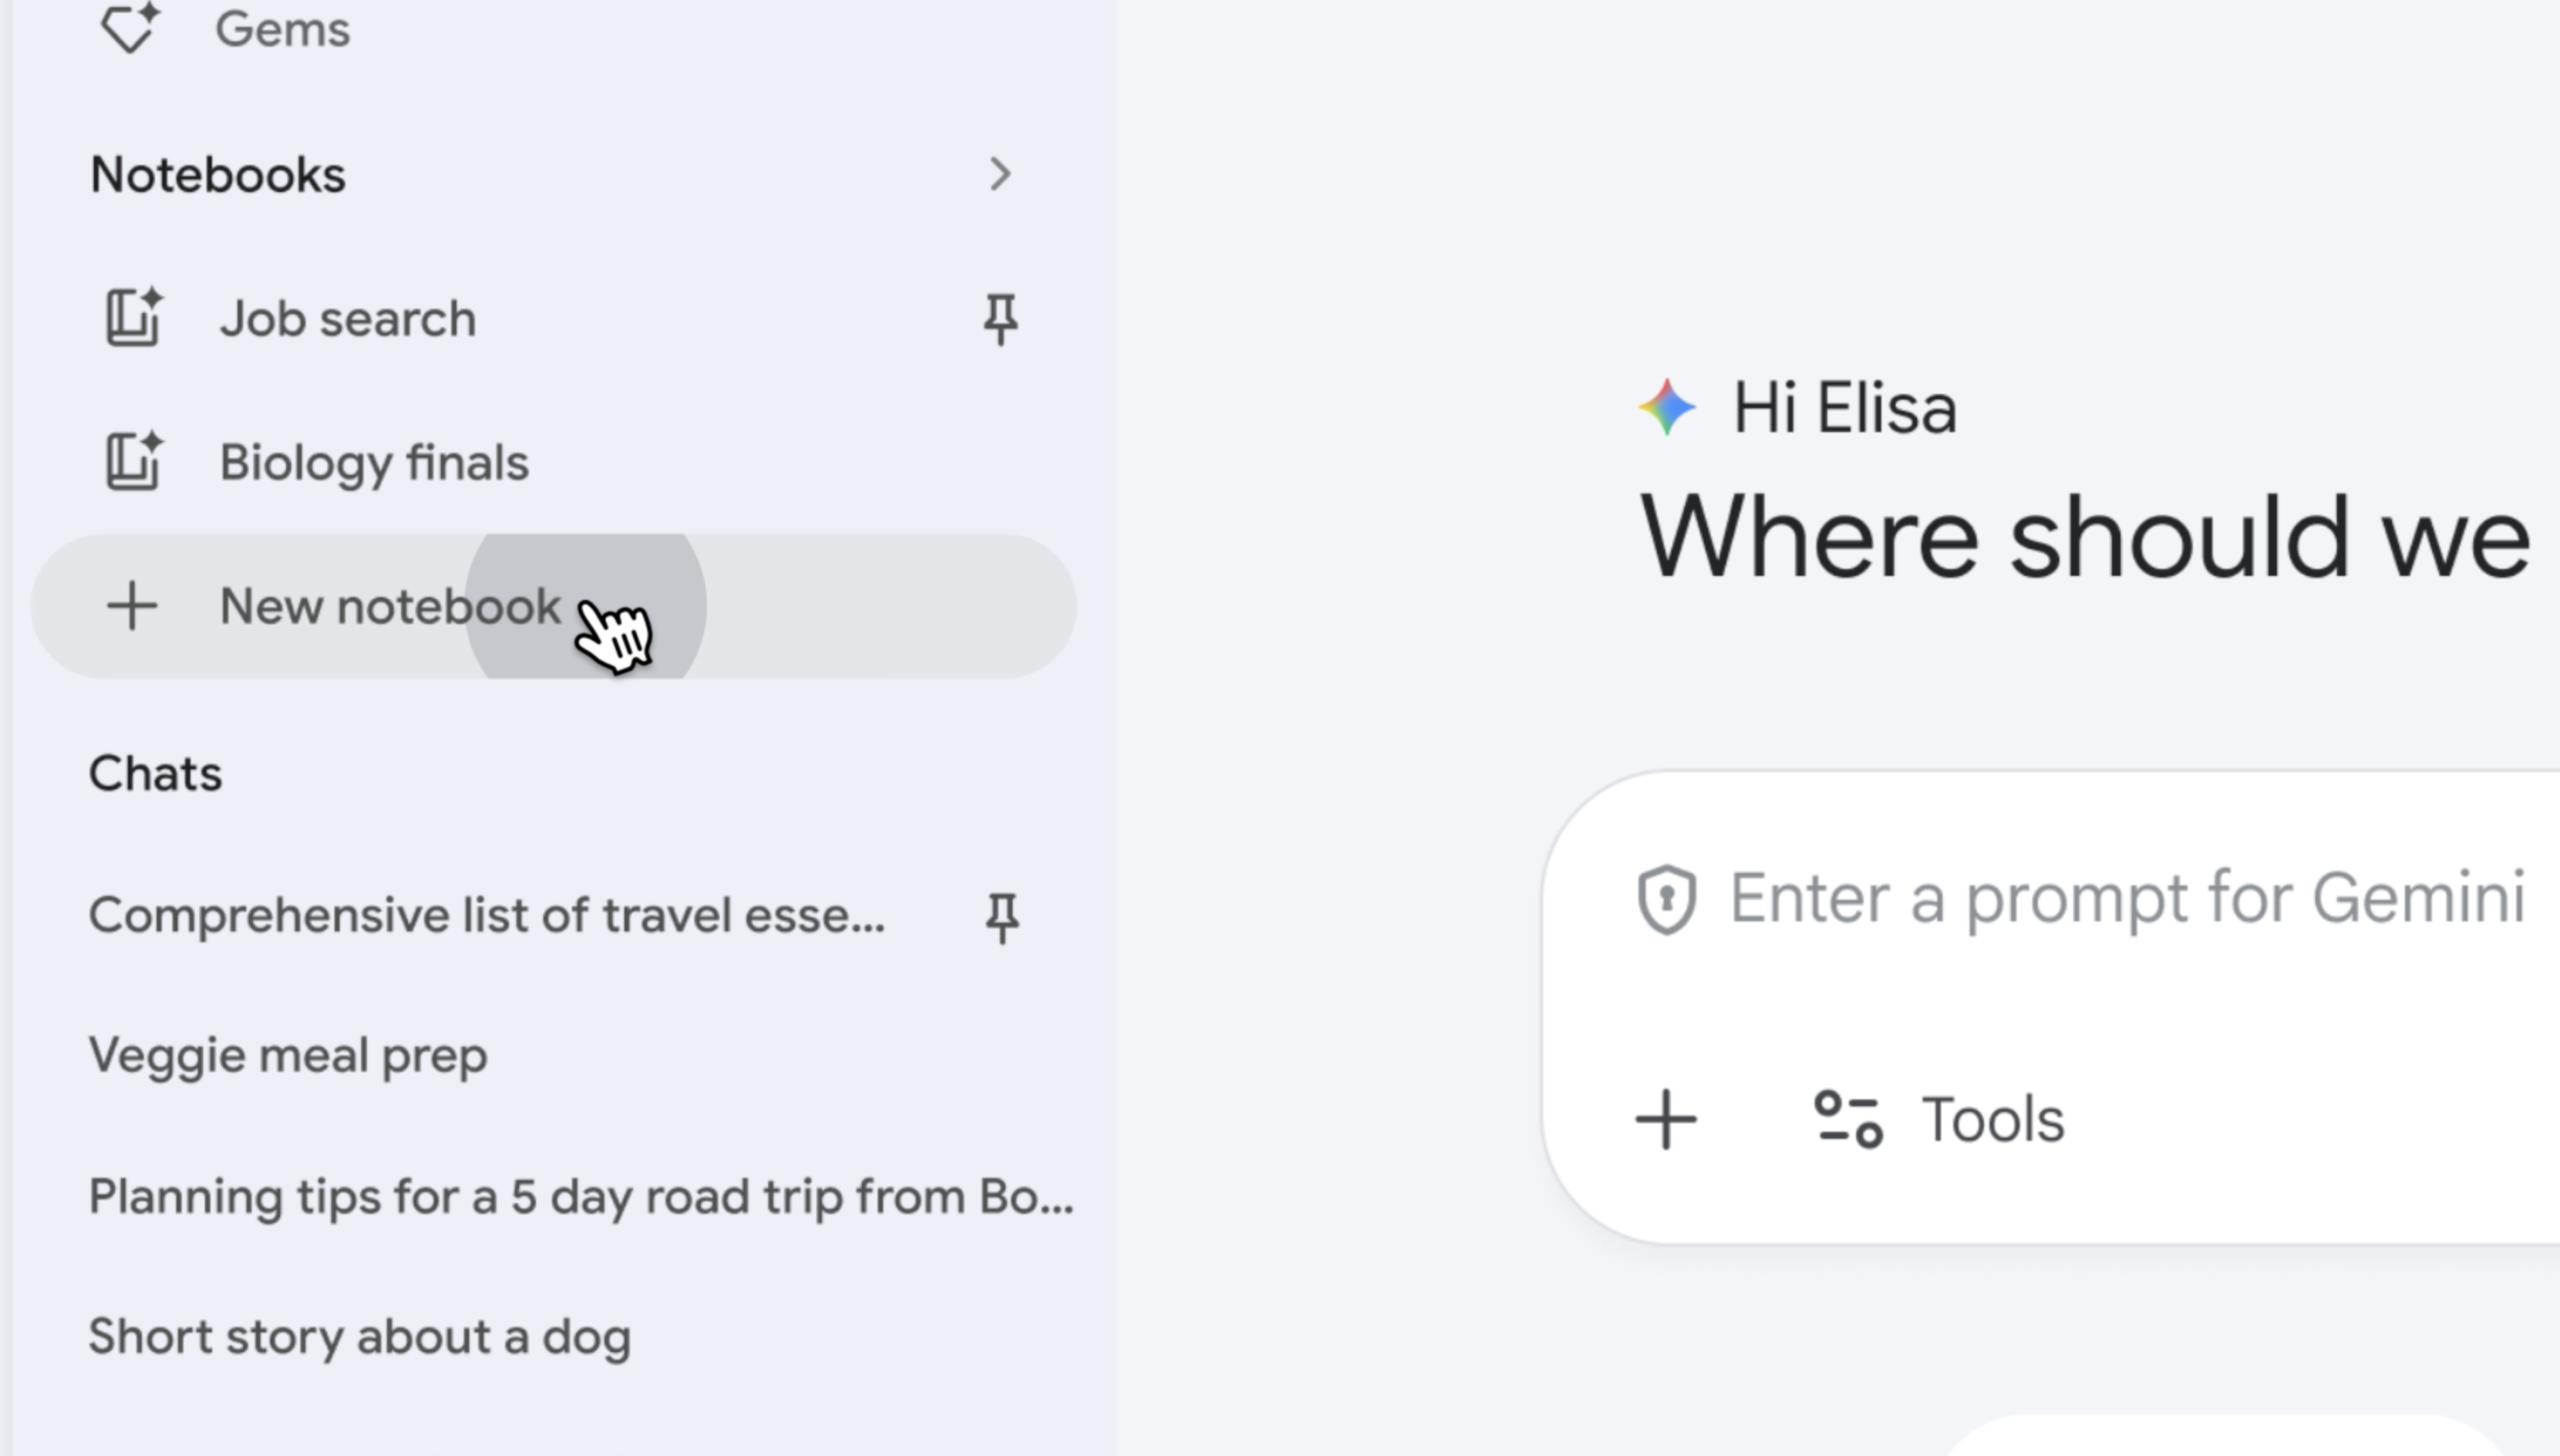Viewport: 2560px width, 1456px height.
Task: Click the Biology finals notebook icon
Action: click(x=134, y=462)
